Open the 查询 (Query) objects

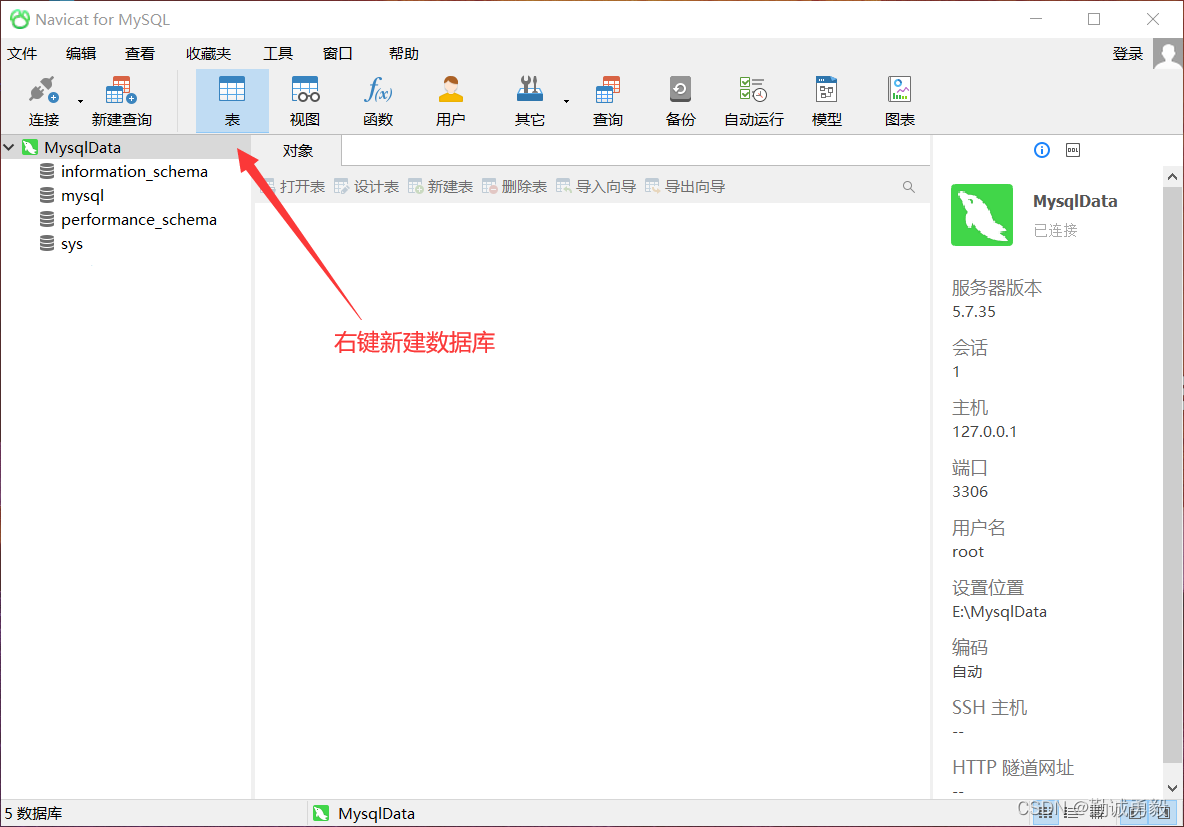click(607, 101)
